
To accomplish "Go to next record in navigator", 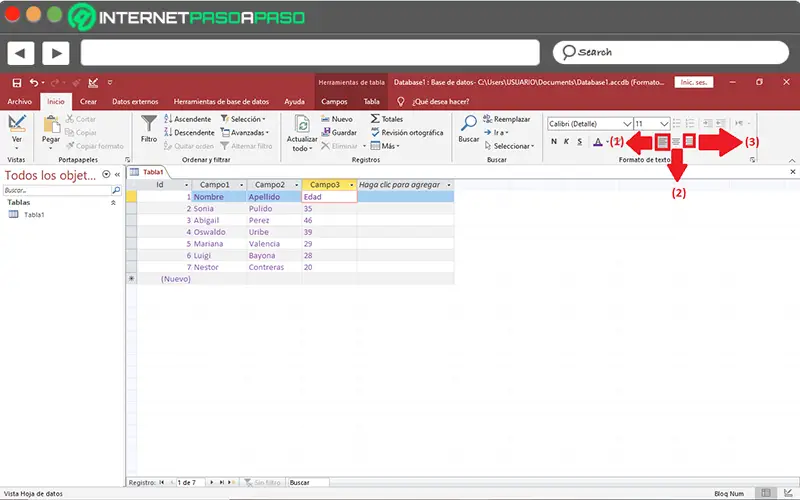I will click(212, 482).
